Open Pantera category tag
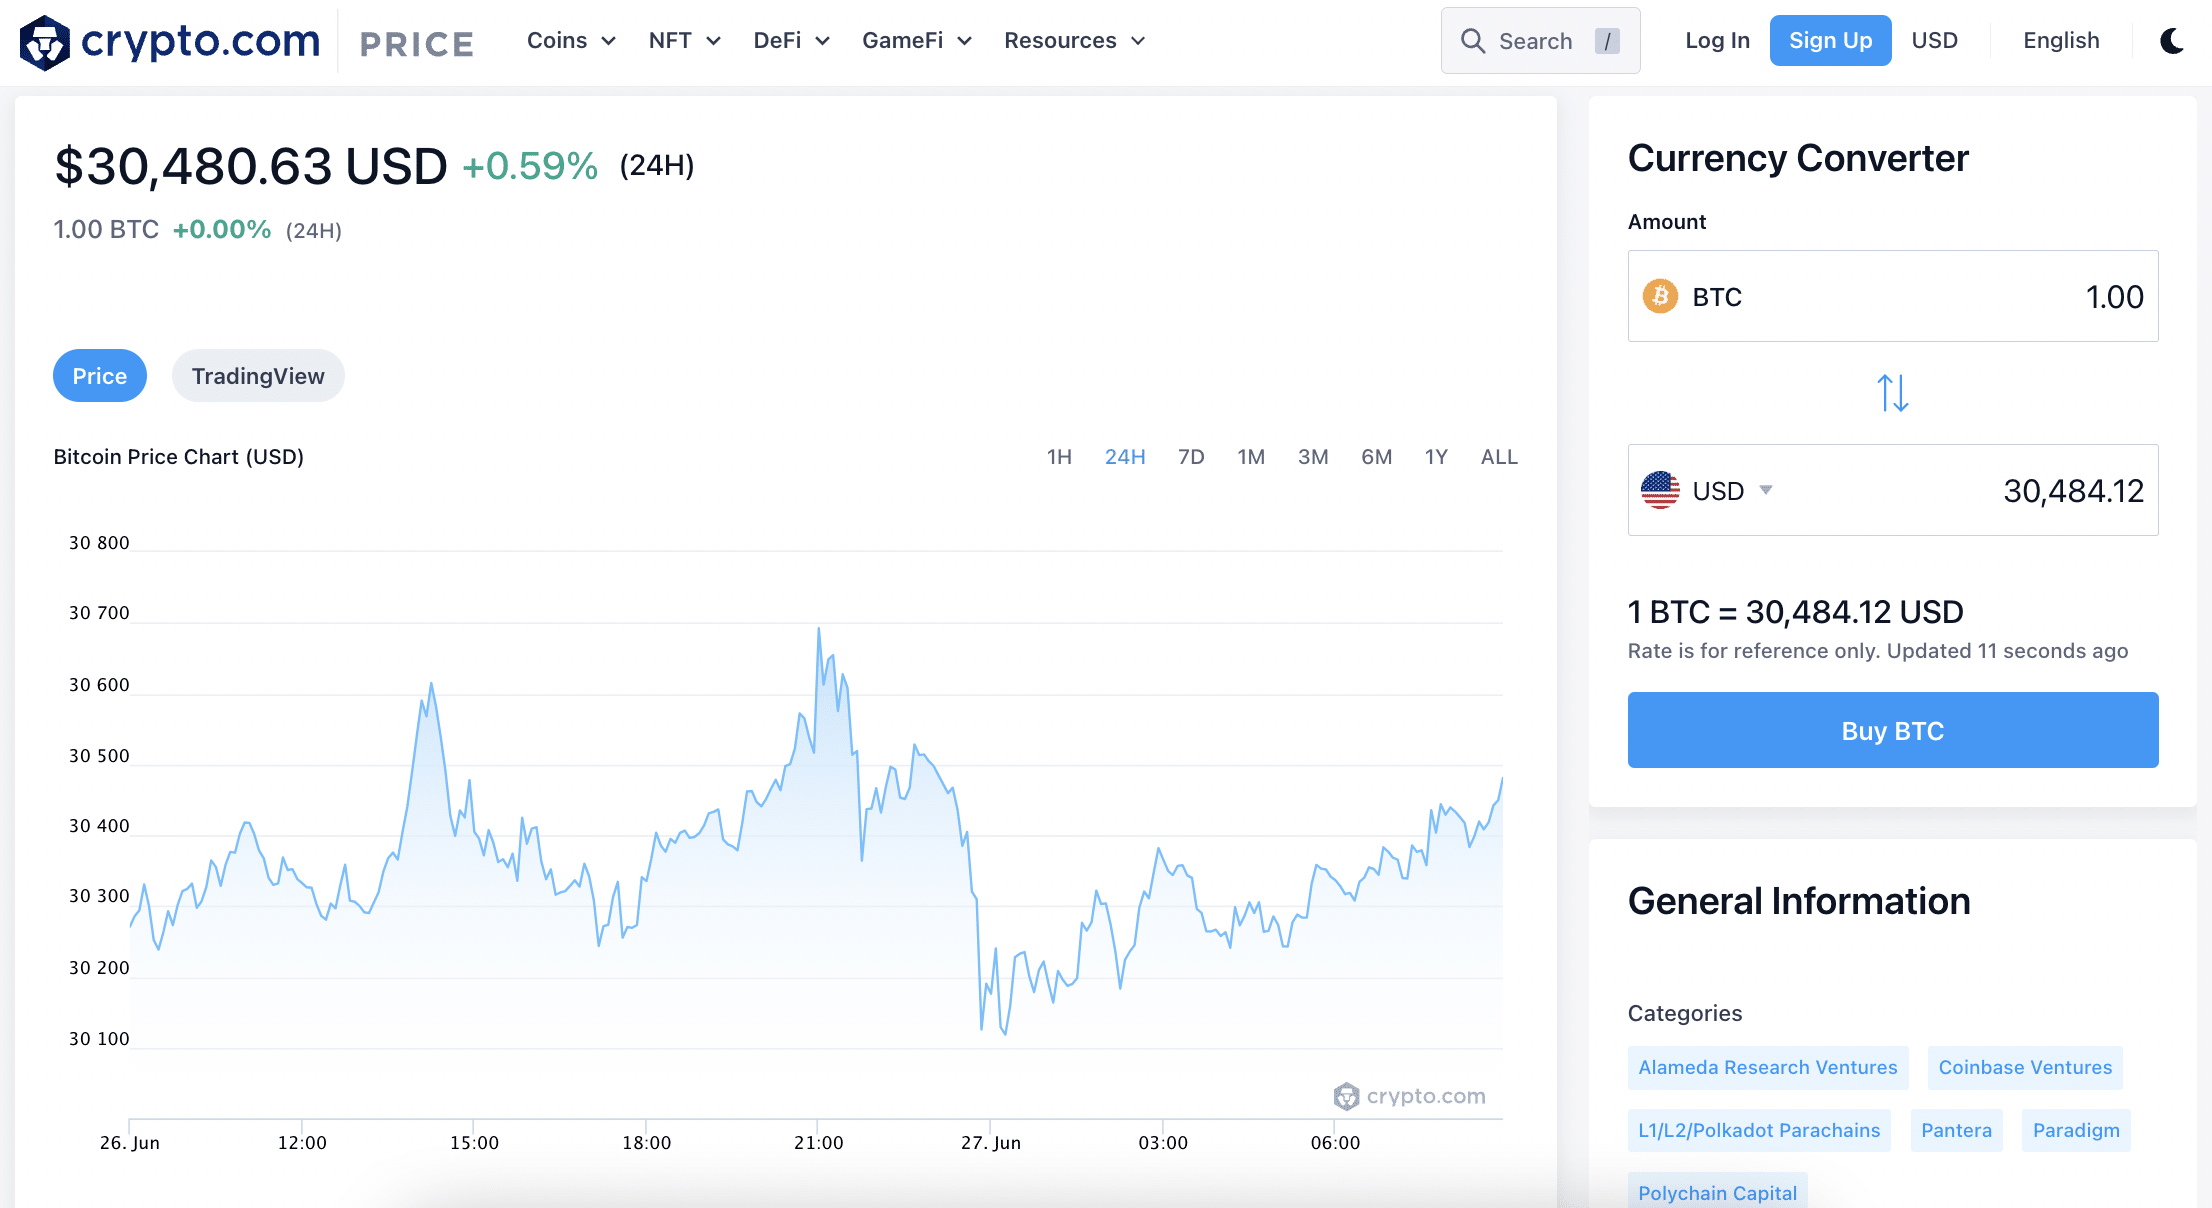 point(1956,1130)
